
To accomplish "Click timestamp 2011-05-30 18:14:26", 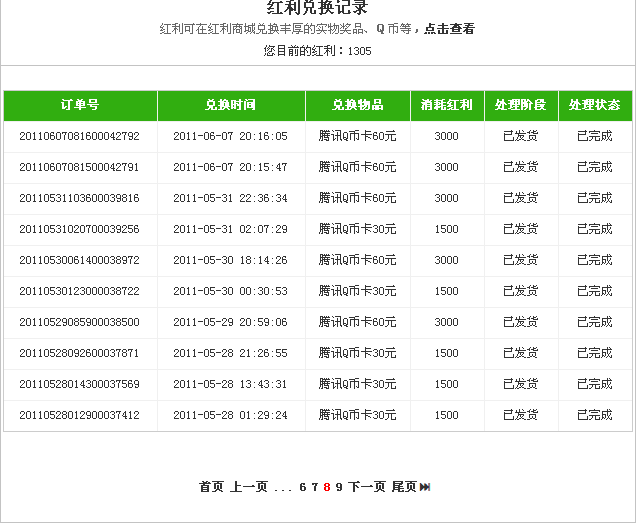I will (230, 260).
